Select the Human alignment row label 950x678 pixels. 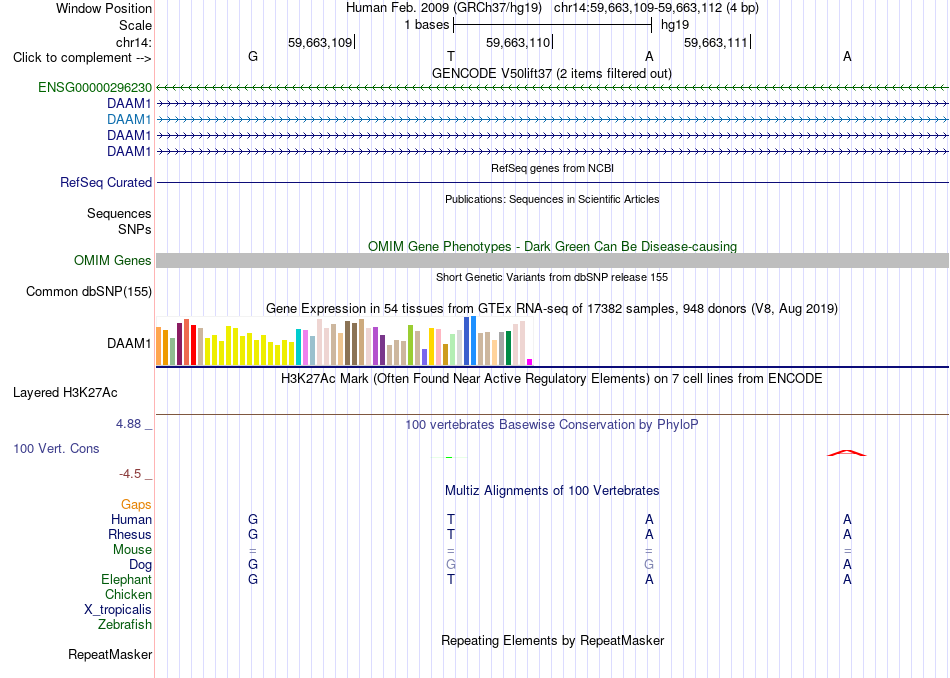[x=131, y=519]
